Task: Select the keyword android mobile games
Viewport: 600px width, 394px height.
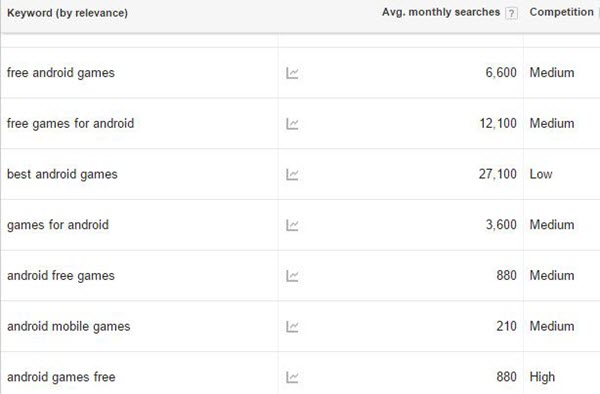Action: [68, 326]
